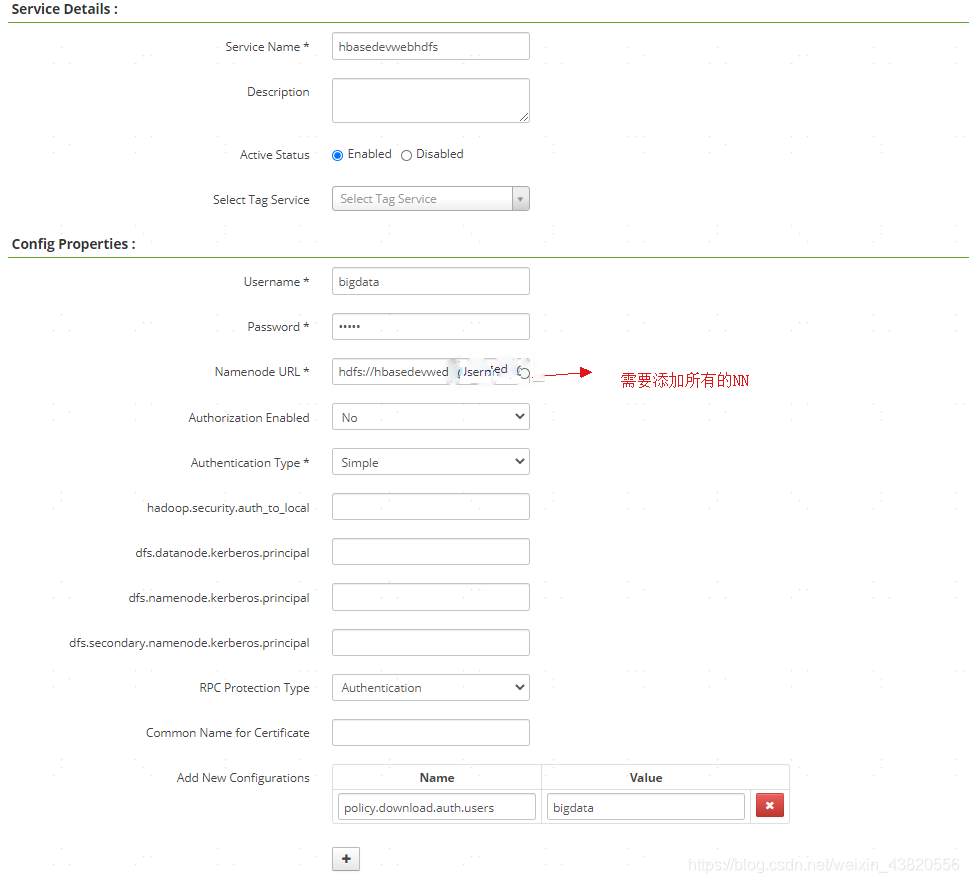Click the dfs.namenode.kerberos.principal field
969x883 pixels.
pos(430,596)
